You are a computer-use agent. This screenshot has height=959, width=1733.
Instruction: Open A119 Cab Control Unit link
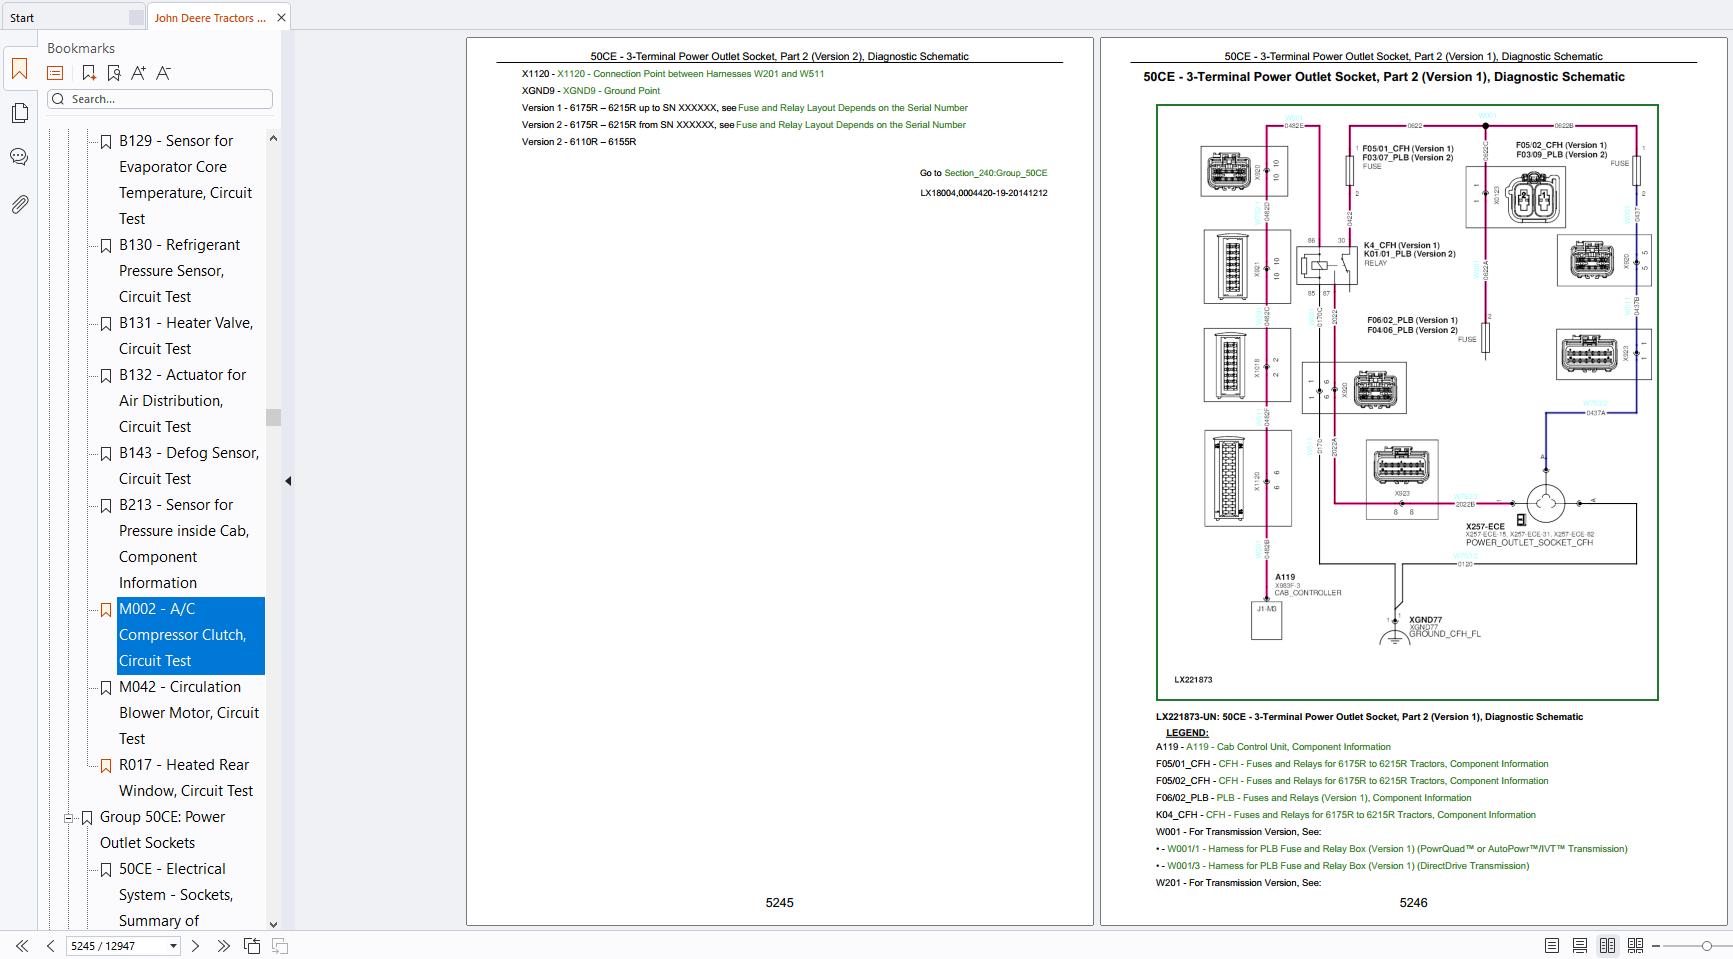click(x=1288, y=747)
